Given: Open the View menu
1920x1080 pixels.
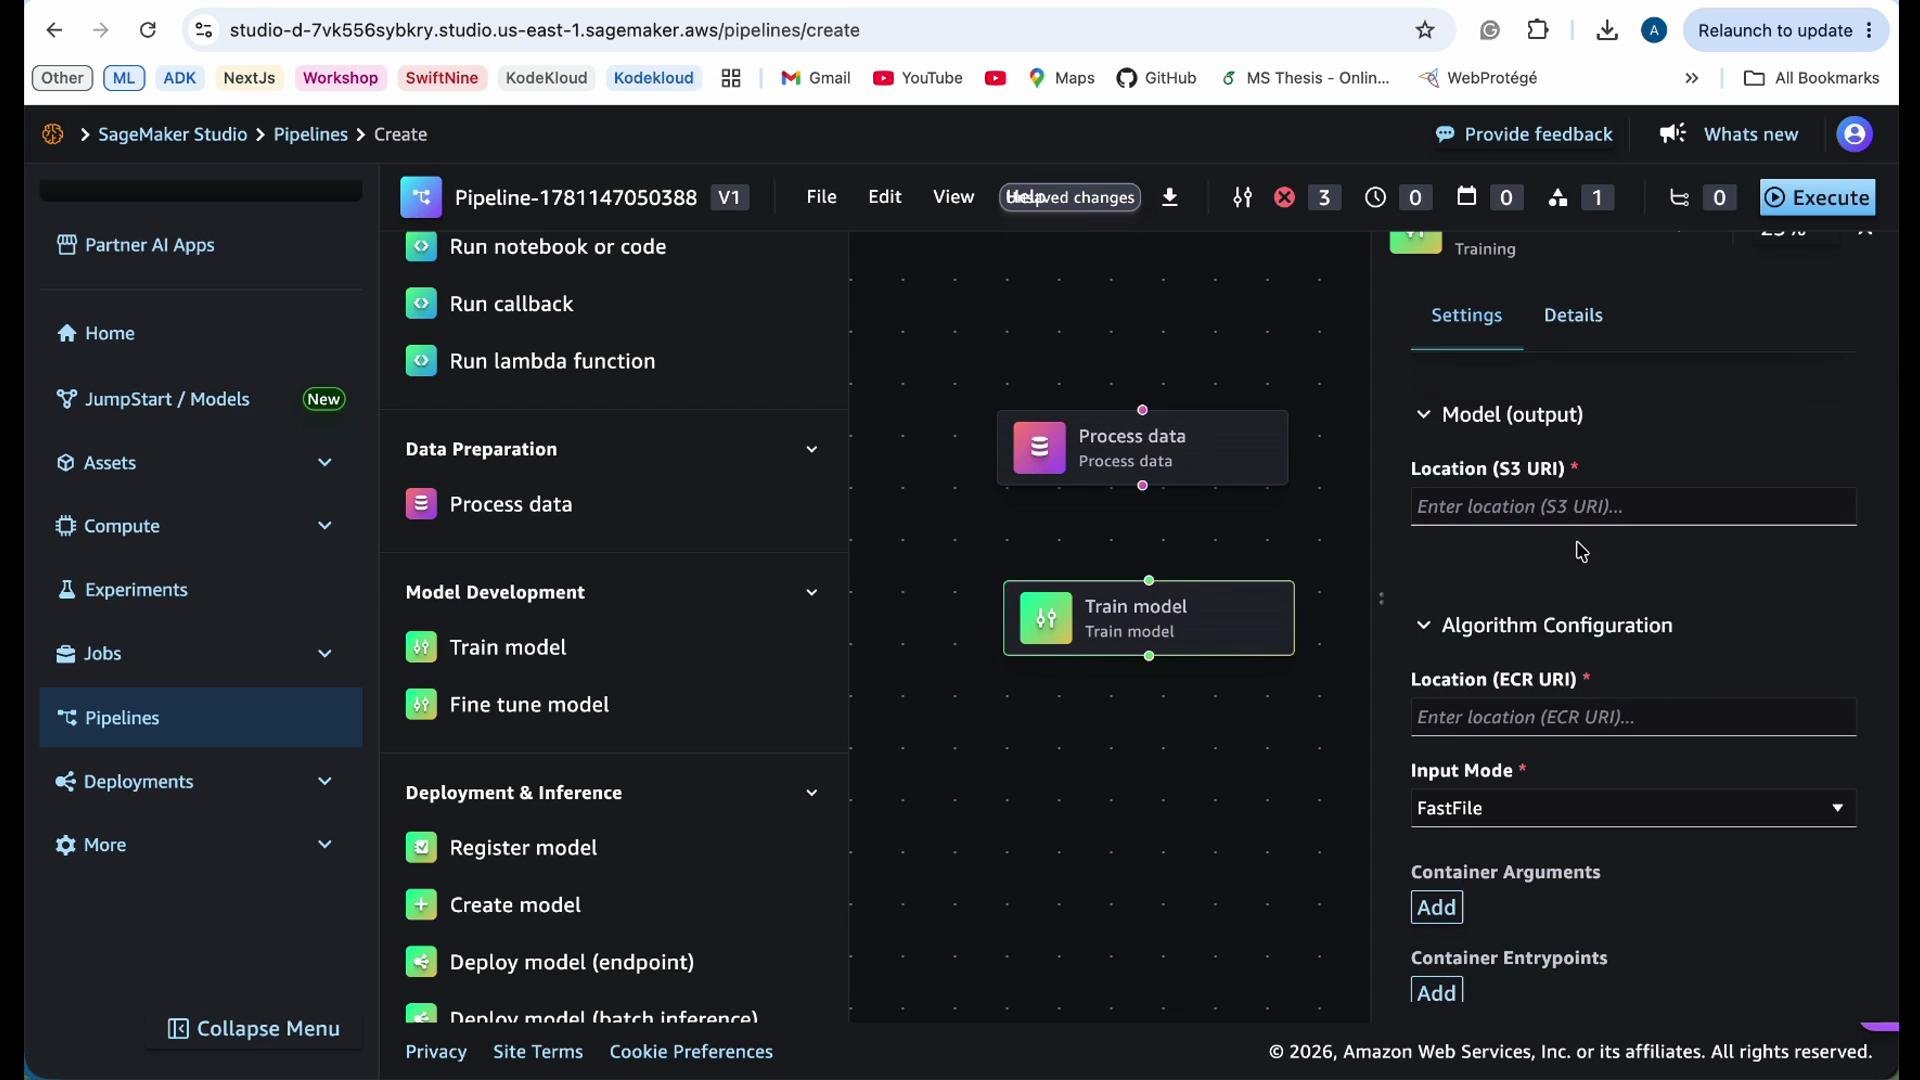Looking at the screenshot, I should (954, 198).
